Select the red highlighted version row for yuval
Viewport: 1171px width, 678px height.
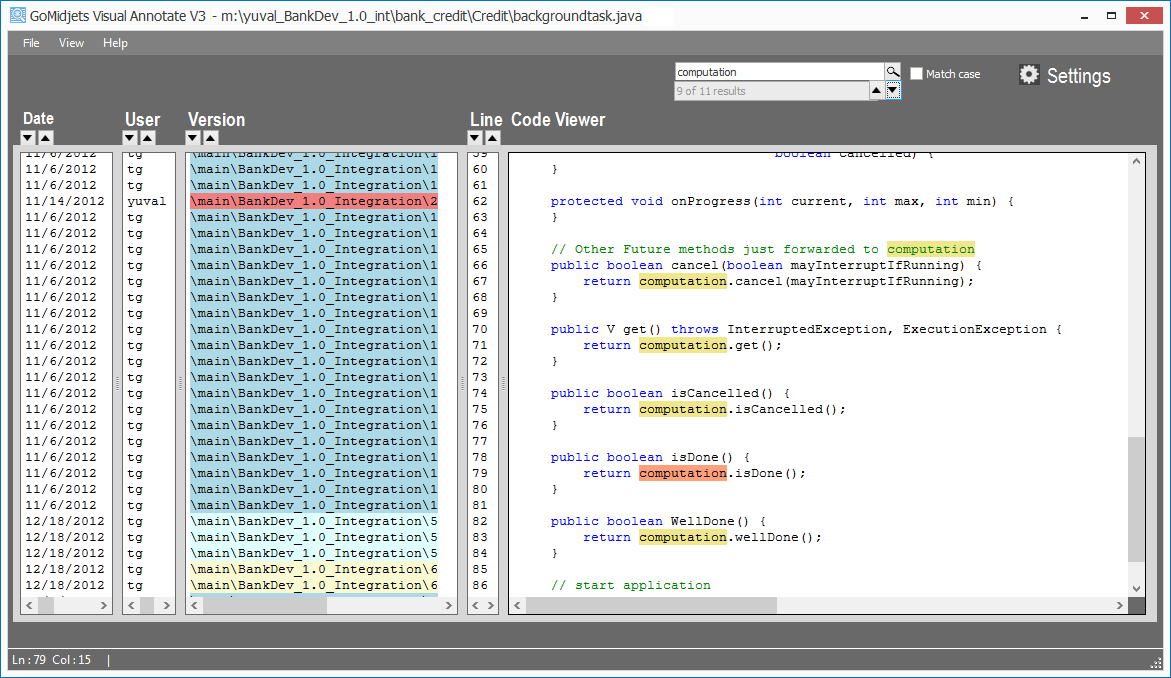coord(313,201)
